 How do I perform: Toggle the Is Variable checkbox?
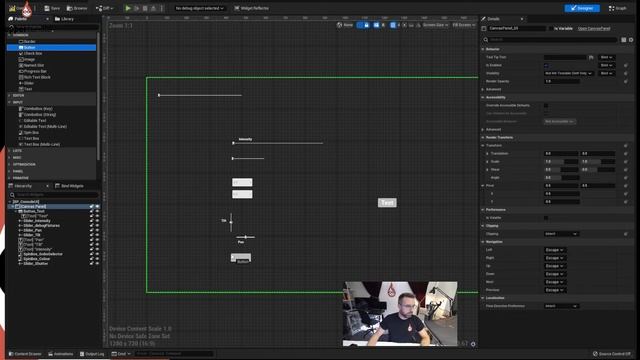(x=551, y=29)
